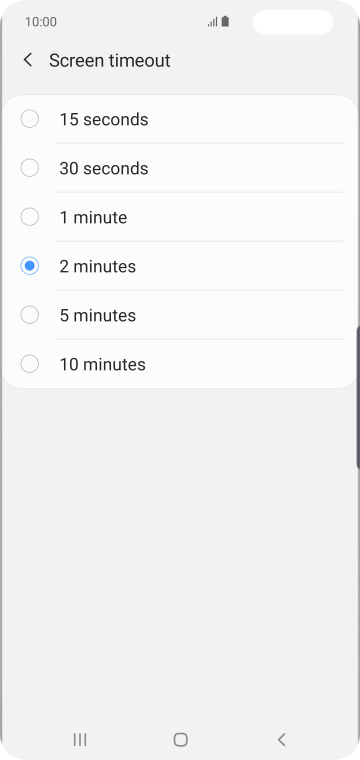This screenshot has height=760, width=360.
Task: Tap the 10:00 clock in the status bar
Action: click(41, 22)
